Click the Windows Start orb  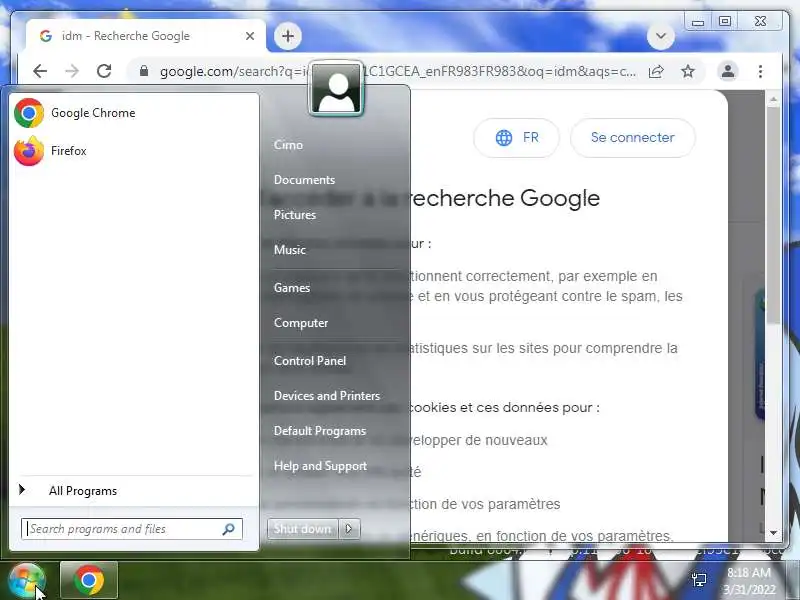(26, 581)
